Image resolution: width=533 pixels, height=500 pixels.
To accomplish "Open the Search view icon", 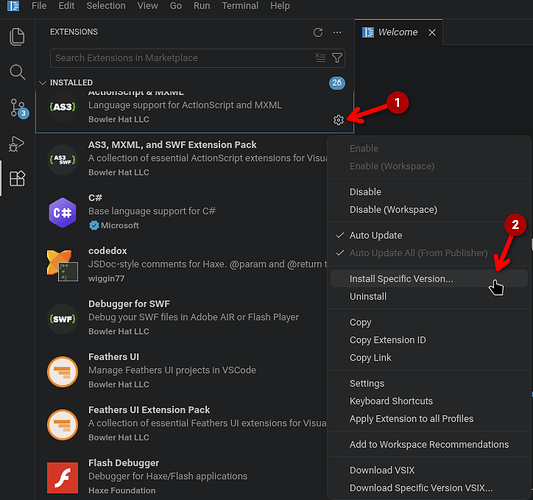I will click(x=17, y=72).
